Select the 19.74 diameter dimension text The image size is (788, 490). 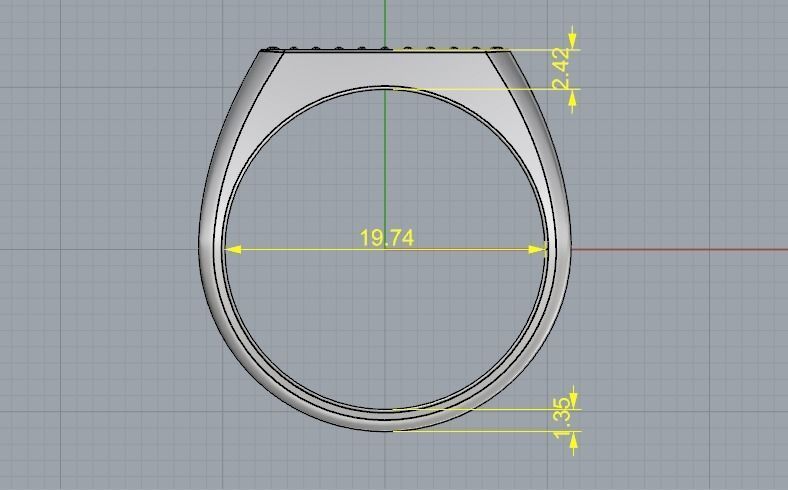(x=387, y=238)
